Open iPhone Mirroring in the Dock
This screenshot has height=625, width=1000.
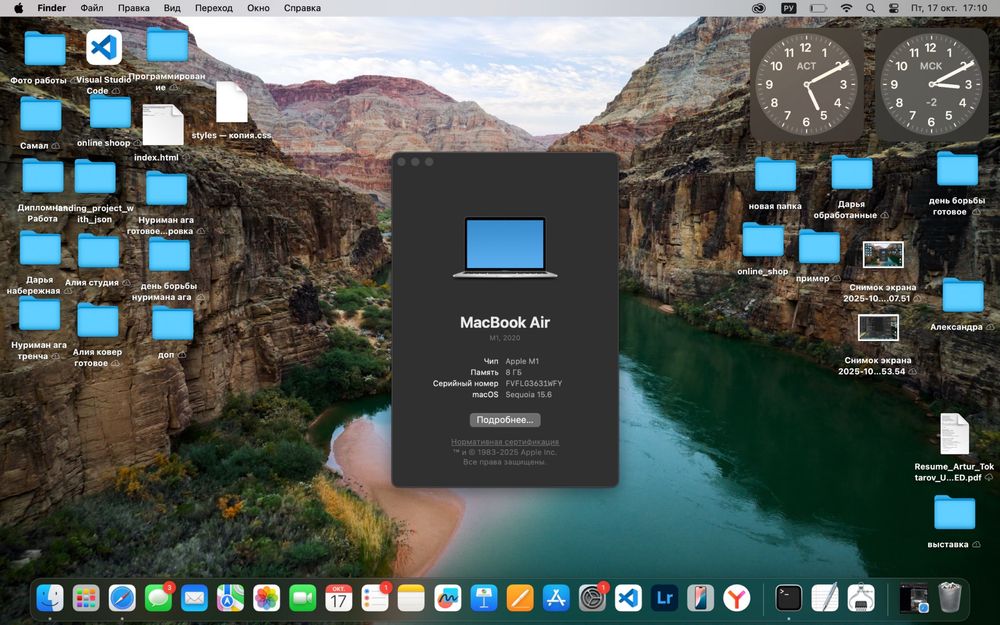[x=700, y=598]
